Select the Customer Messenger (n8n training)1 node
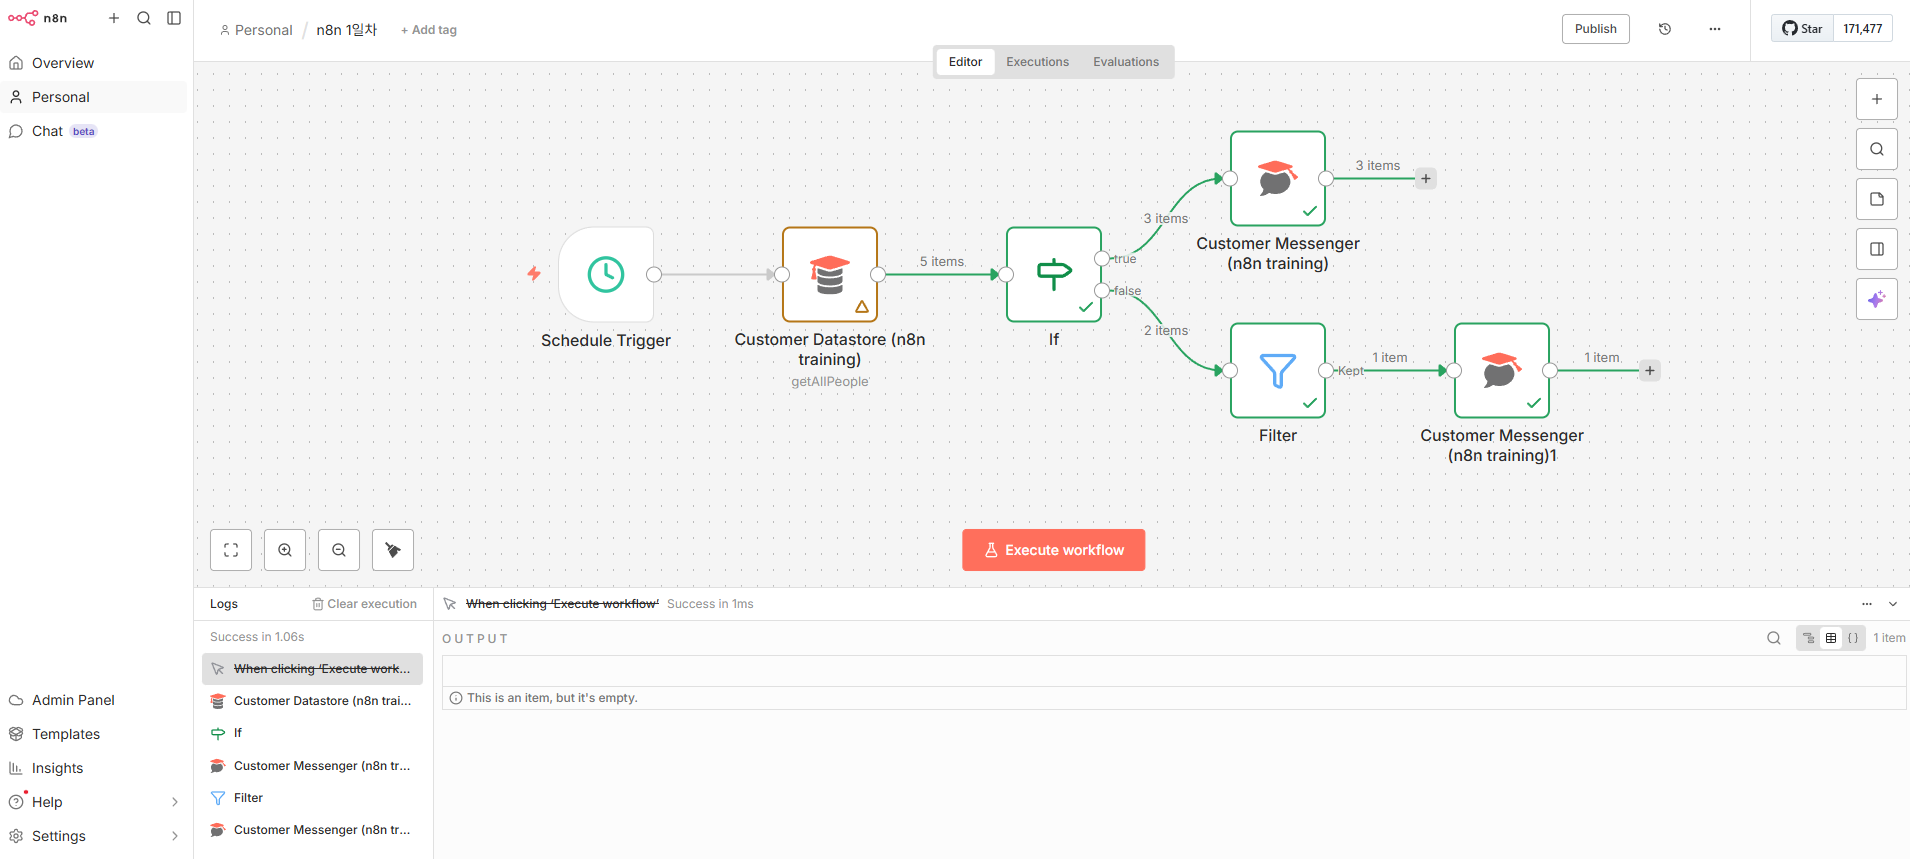Viewport: 1910px width, 859px height. coord(1502,370)
